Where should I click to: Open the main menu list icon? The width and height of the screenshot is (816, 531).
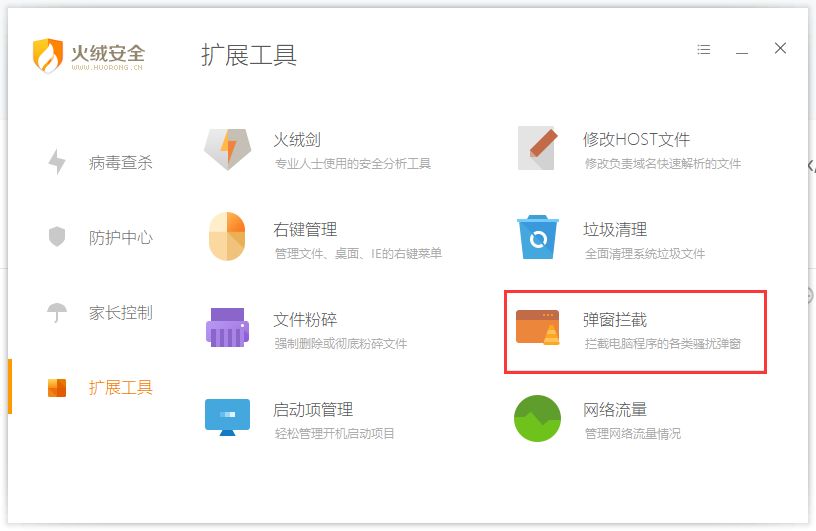pos(704,49)
